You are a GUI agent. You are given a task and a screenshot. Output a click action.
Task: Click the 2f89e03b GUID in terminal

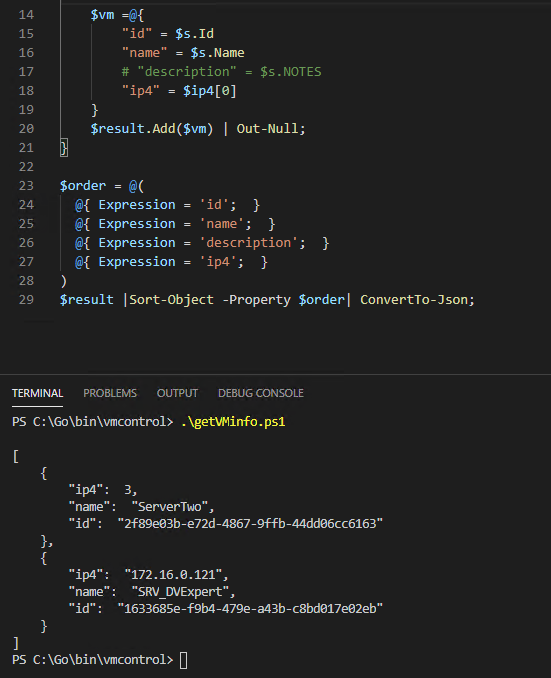pos(250,524)
